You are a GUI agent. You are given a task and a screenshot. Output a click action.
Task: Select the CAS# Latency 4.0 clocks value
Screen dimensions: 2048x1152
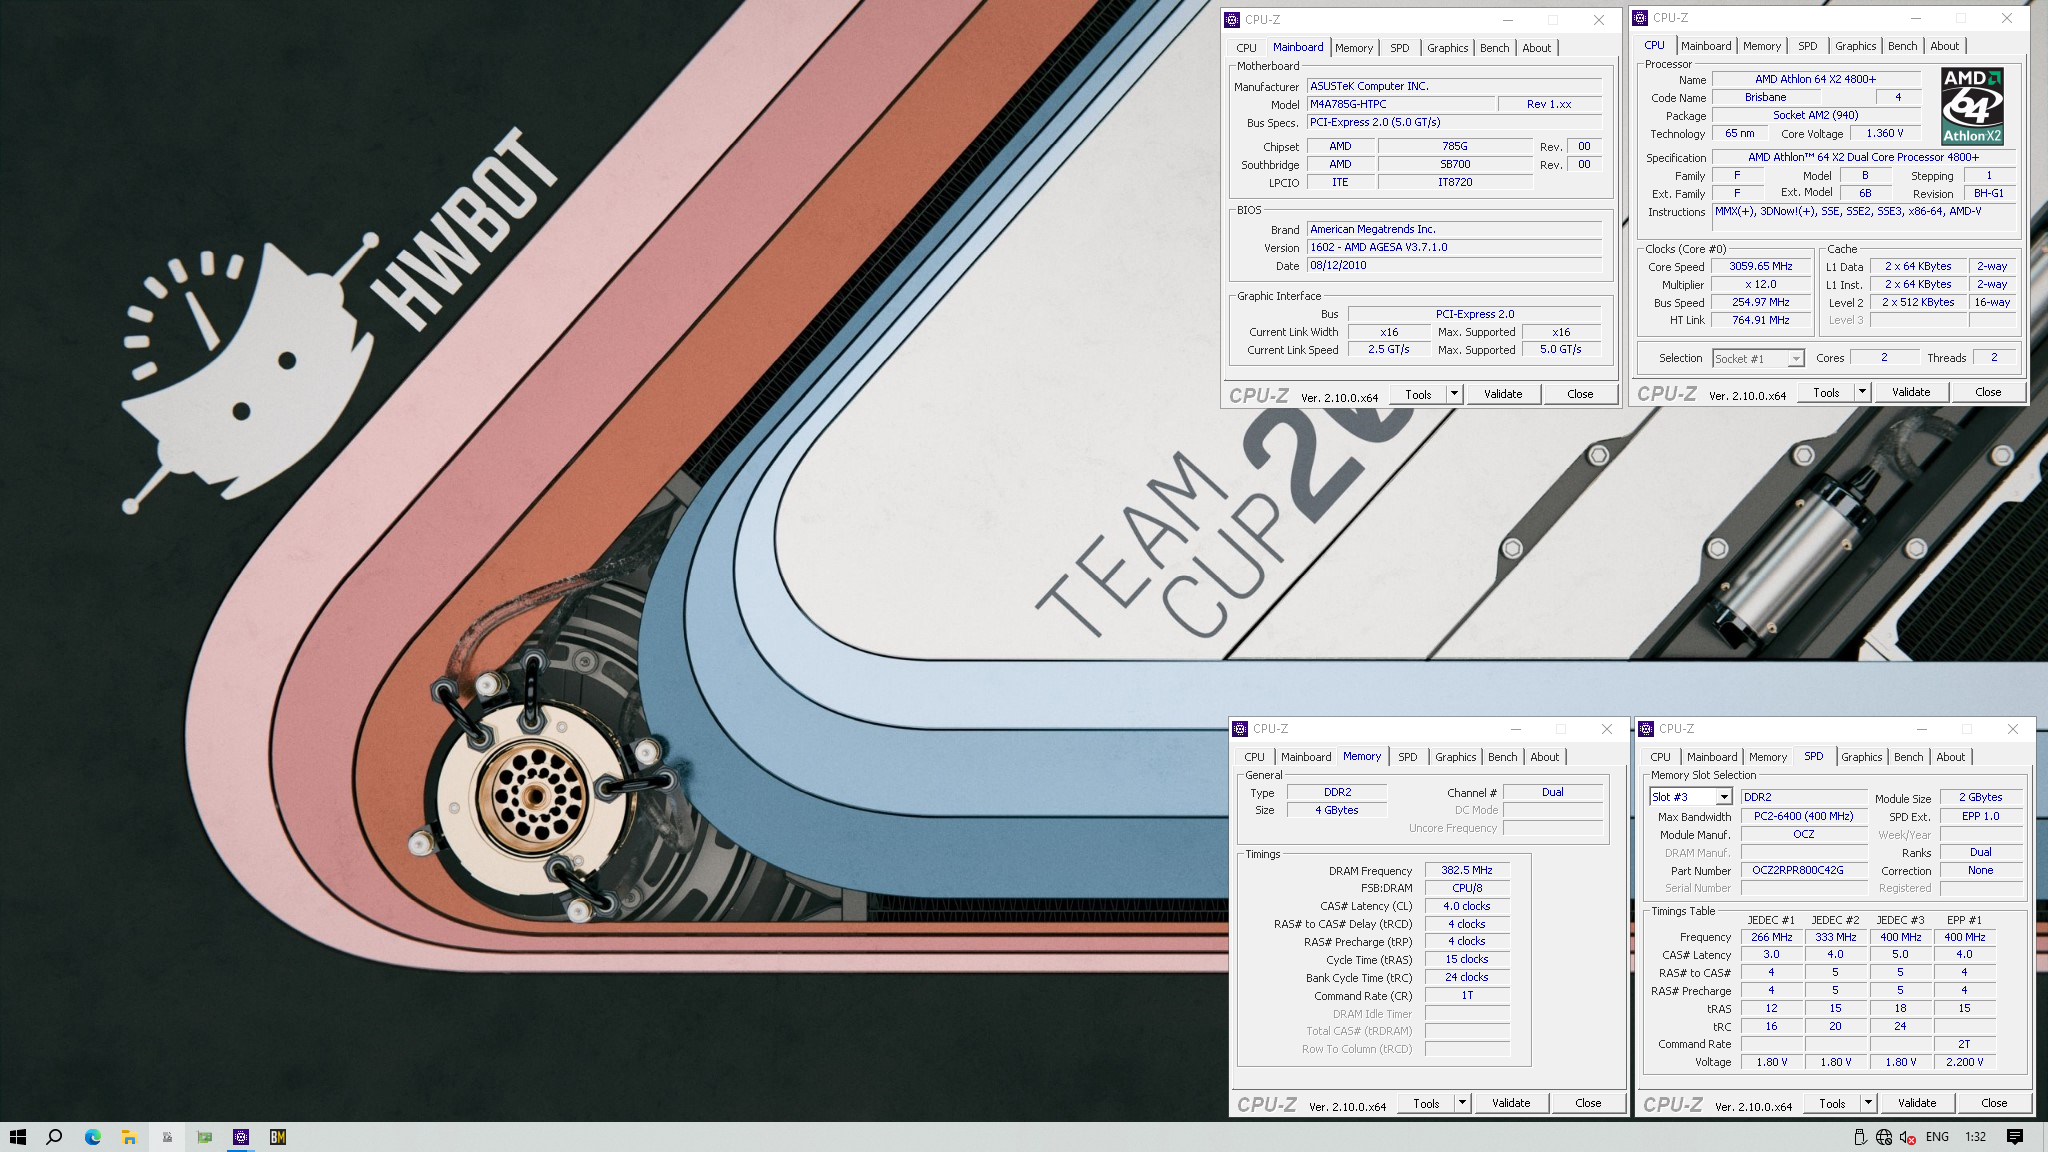1467,906
